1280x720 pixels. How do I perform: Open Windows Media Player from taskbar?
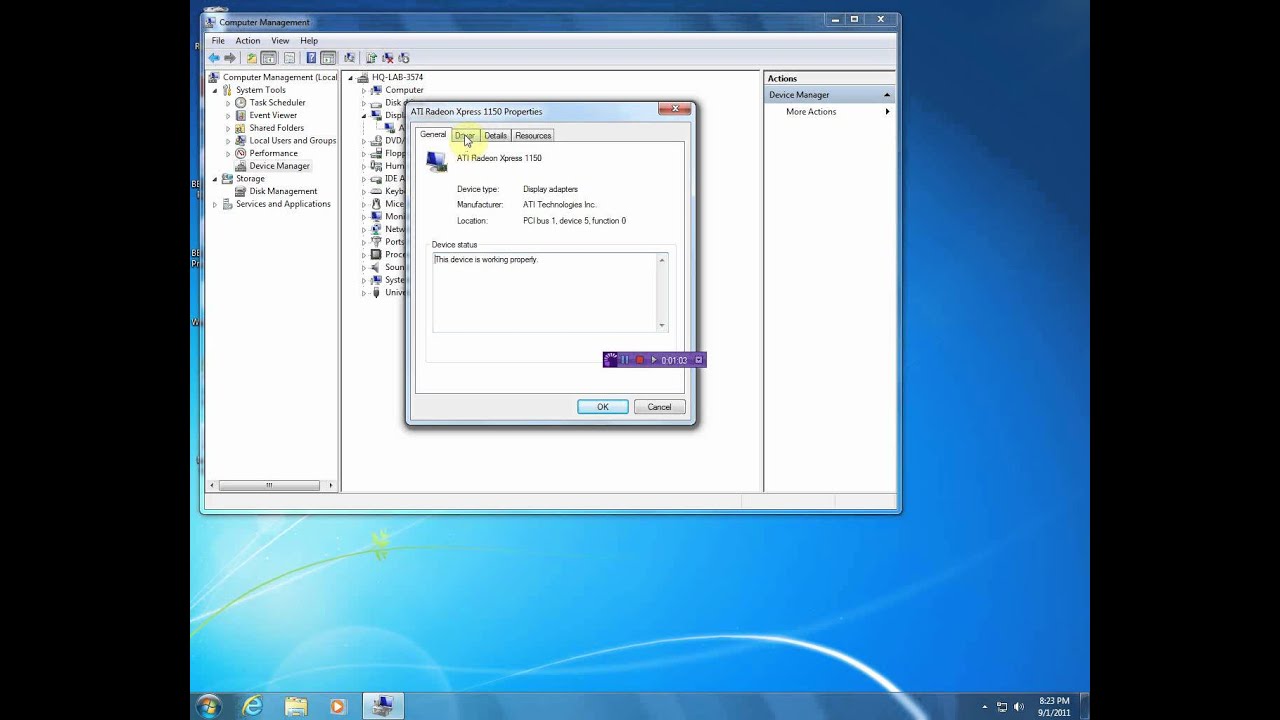point(338,706)
